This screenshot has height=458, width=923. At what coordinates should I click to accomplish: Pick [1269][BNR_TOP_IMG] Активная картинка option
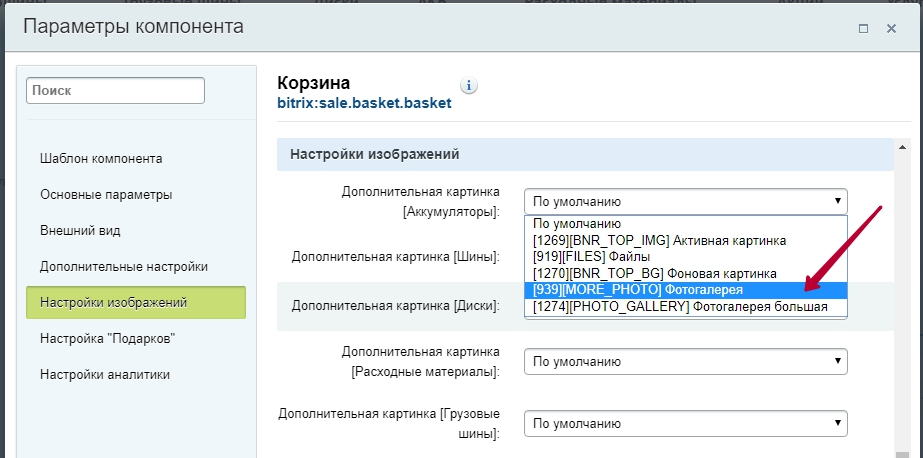686,241
